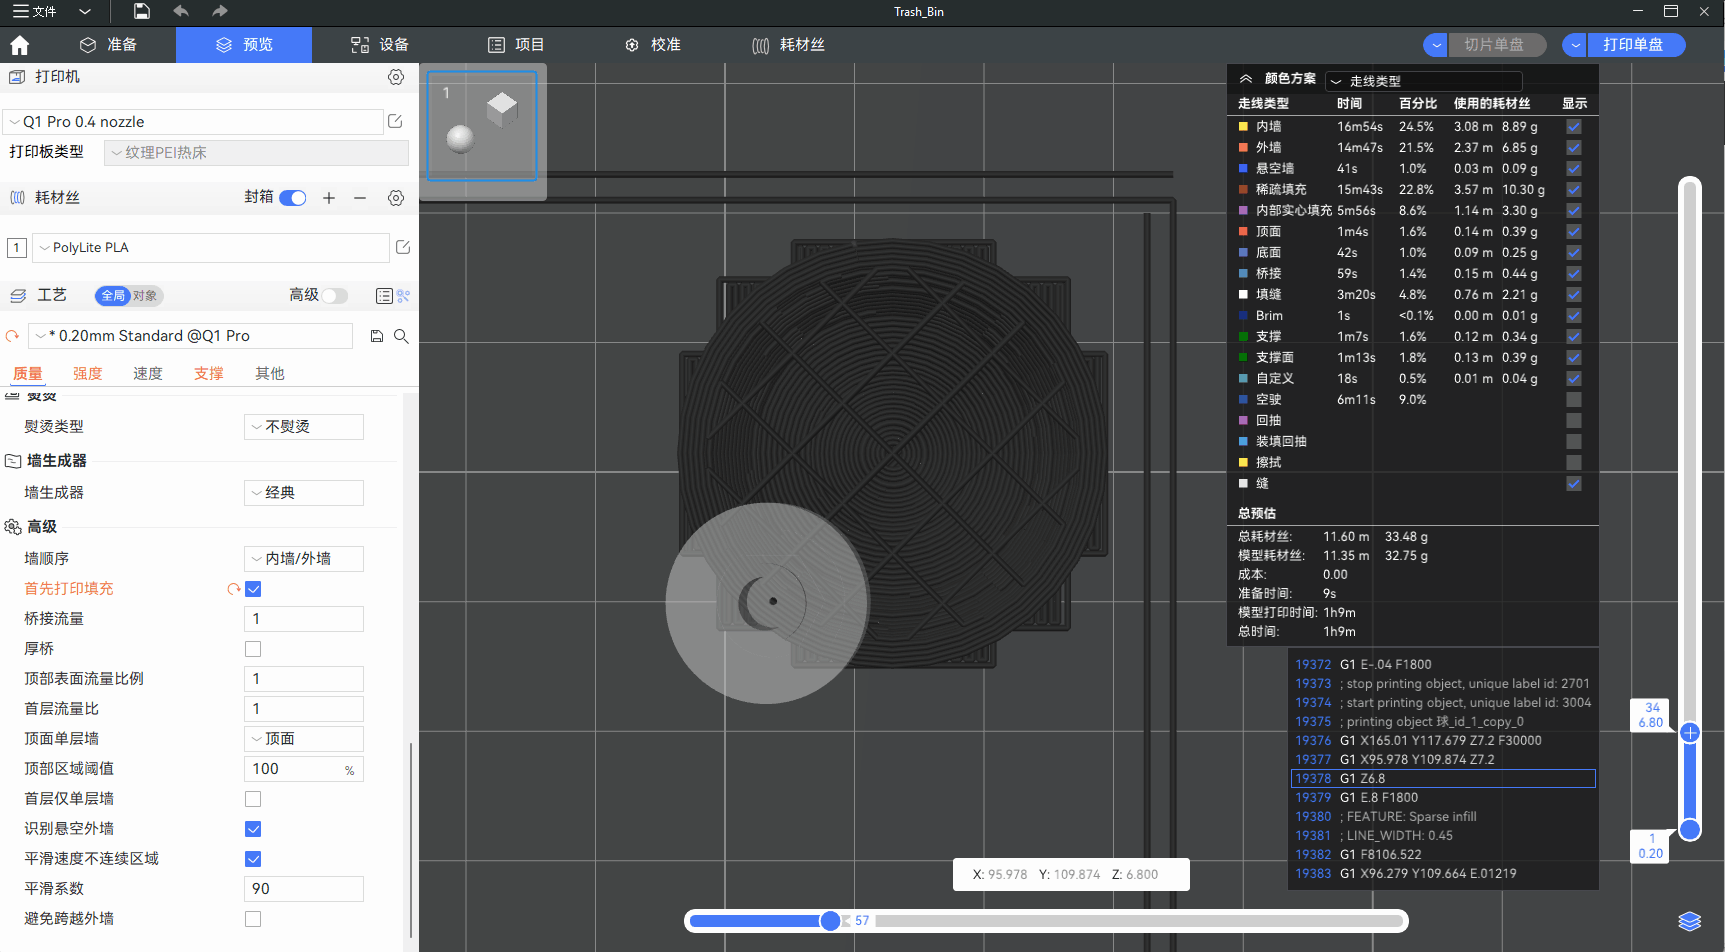Open the 强度 settings tab
Screen dimensions: 1725x952
click(88, 373)
